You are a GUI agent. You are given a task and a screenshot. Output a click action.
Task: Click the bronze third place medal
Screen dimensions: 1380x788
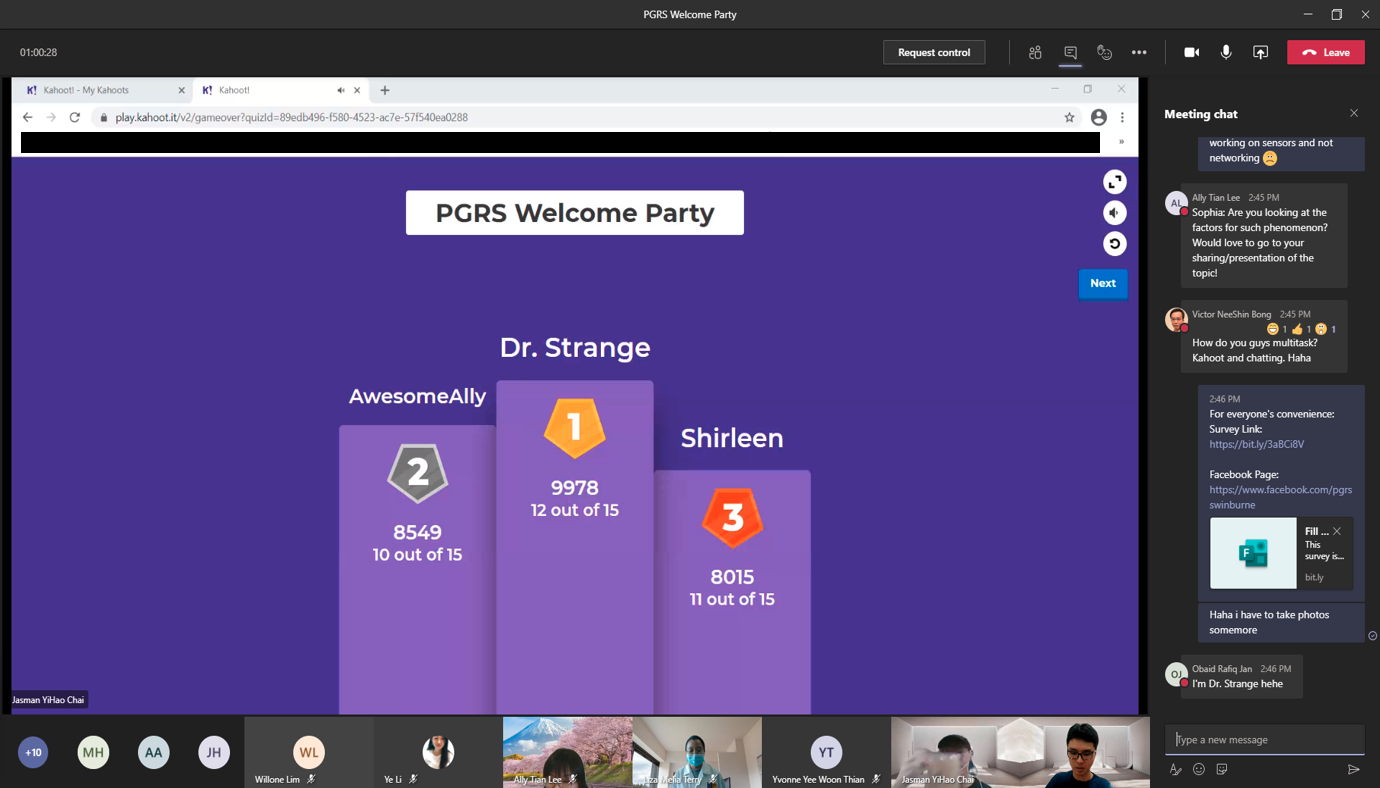coord(732,518)
